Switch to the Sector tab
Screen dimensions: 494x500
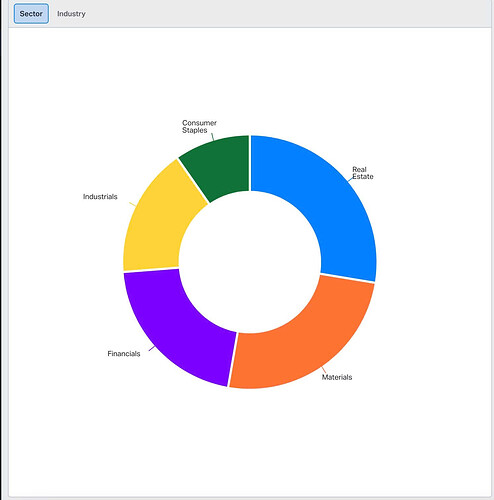[x=31, y=14]
